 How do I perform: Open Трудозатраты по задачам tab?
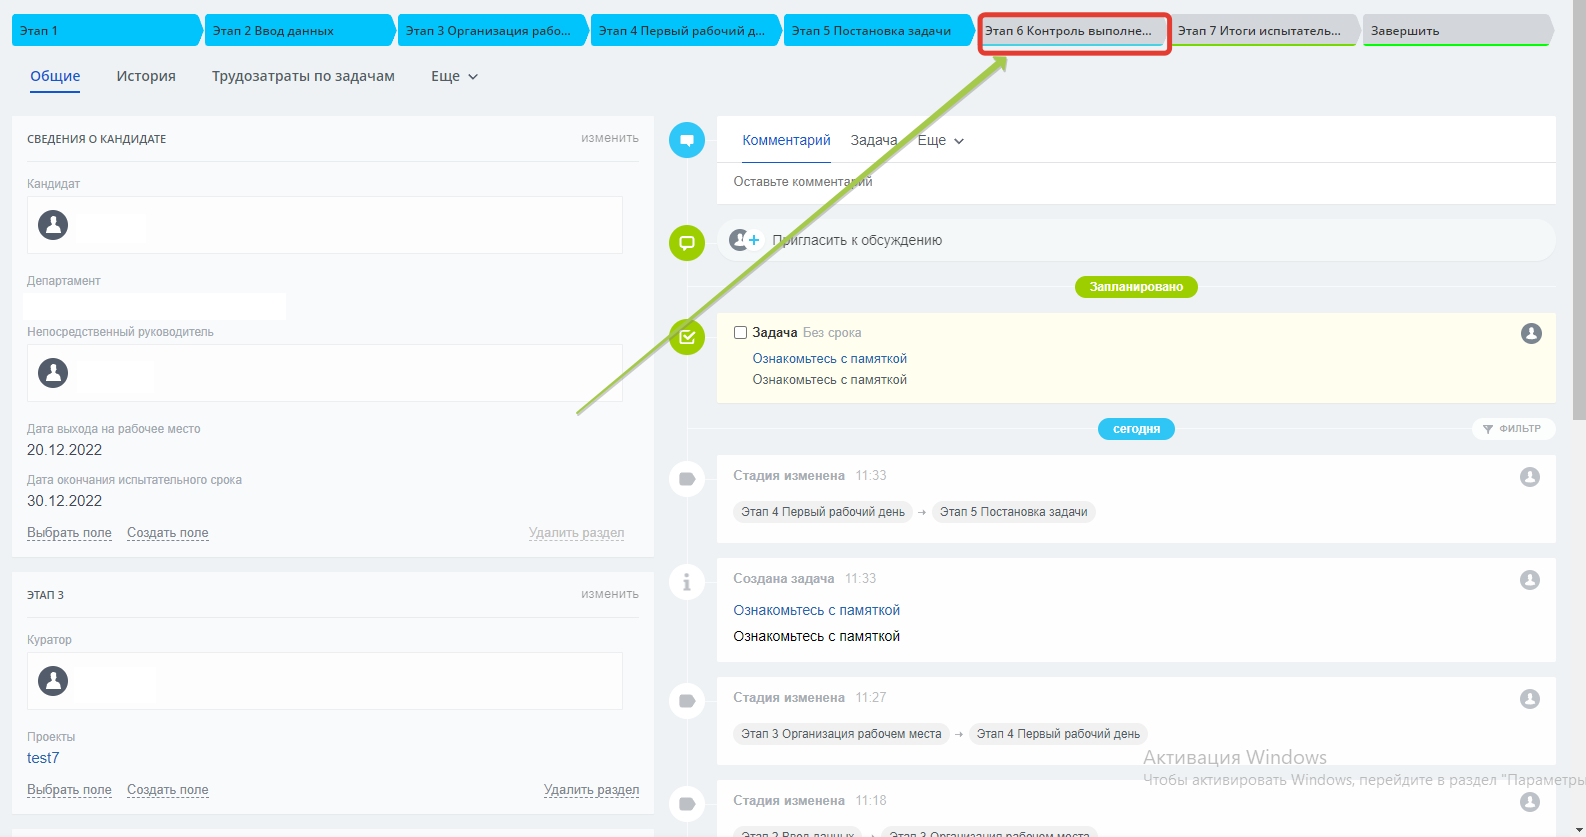coord(303,76)
